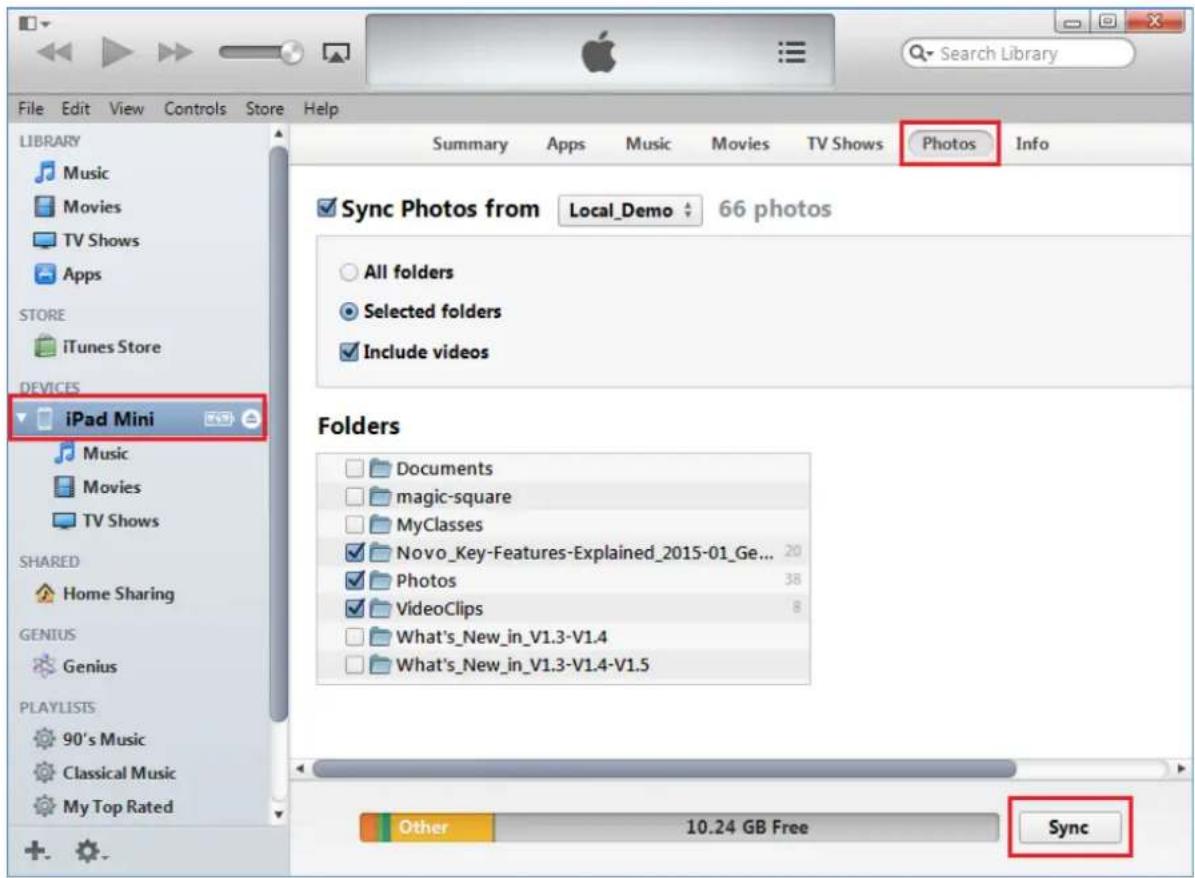Check the What's_New_in_V1.3-V1.4 folder checkbox
Image resolution: width=1195 pixels, height=878 pixels.
pyautogui.click(x=354, y=636)
